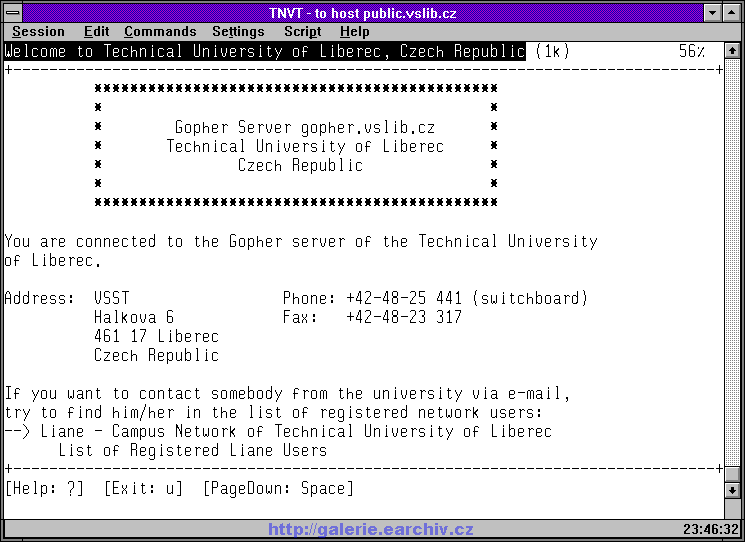Click the scrollbar down arrow
Screen dimensions: 745x542
pos(732,490)
